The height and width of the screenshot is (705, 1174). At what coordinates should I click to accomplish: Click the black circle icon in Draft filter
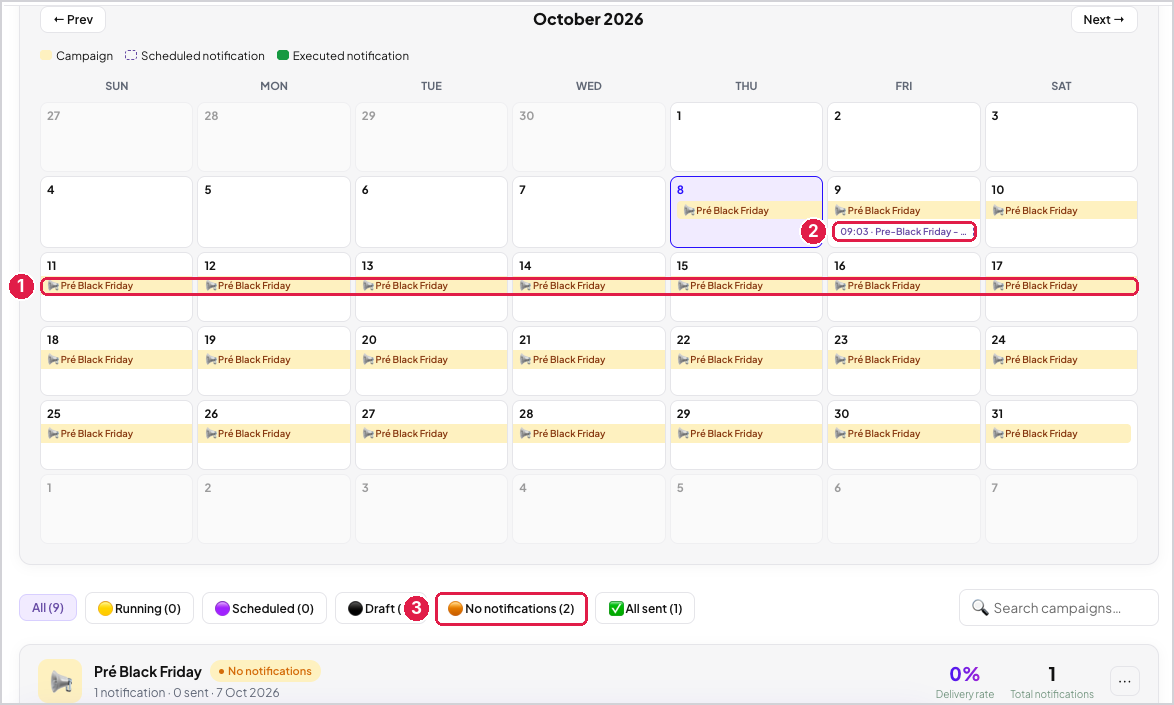pos(355,608)
